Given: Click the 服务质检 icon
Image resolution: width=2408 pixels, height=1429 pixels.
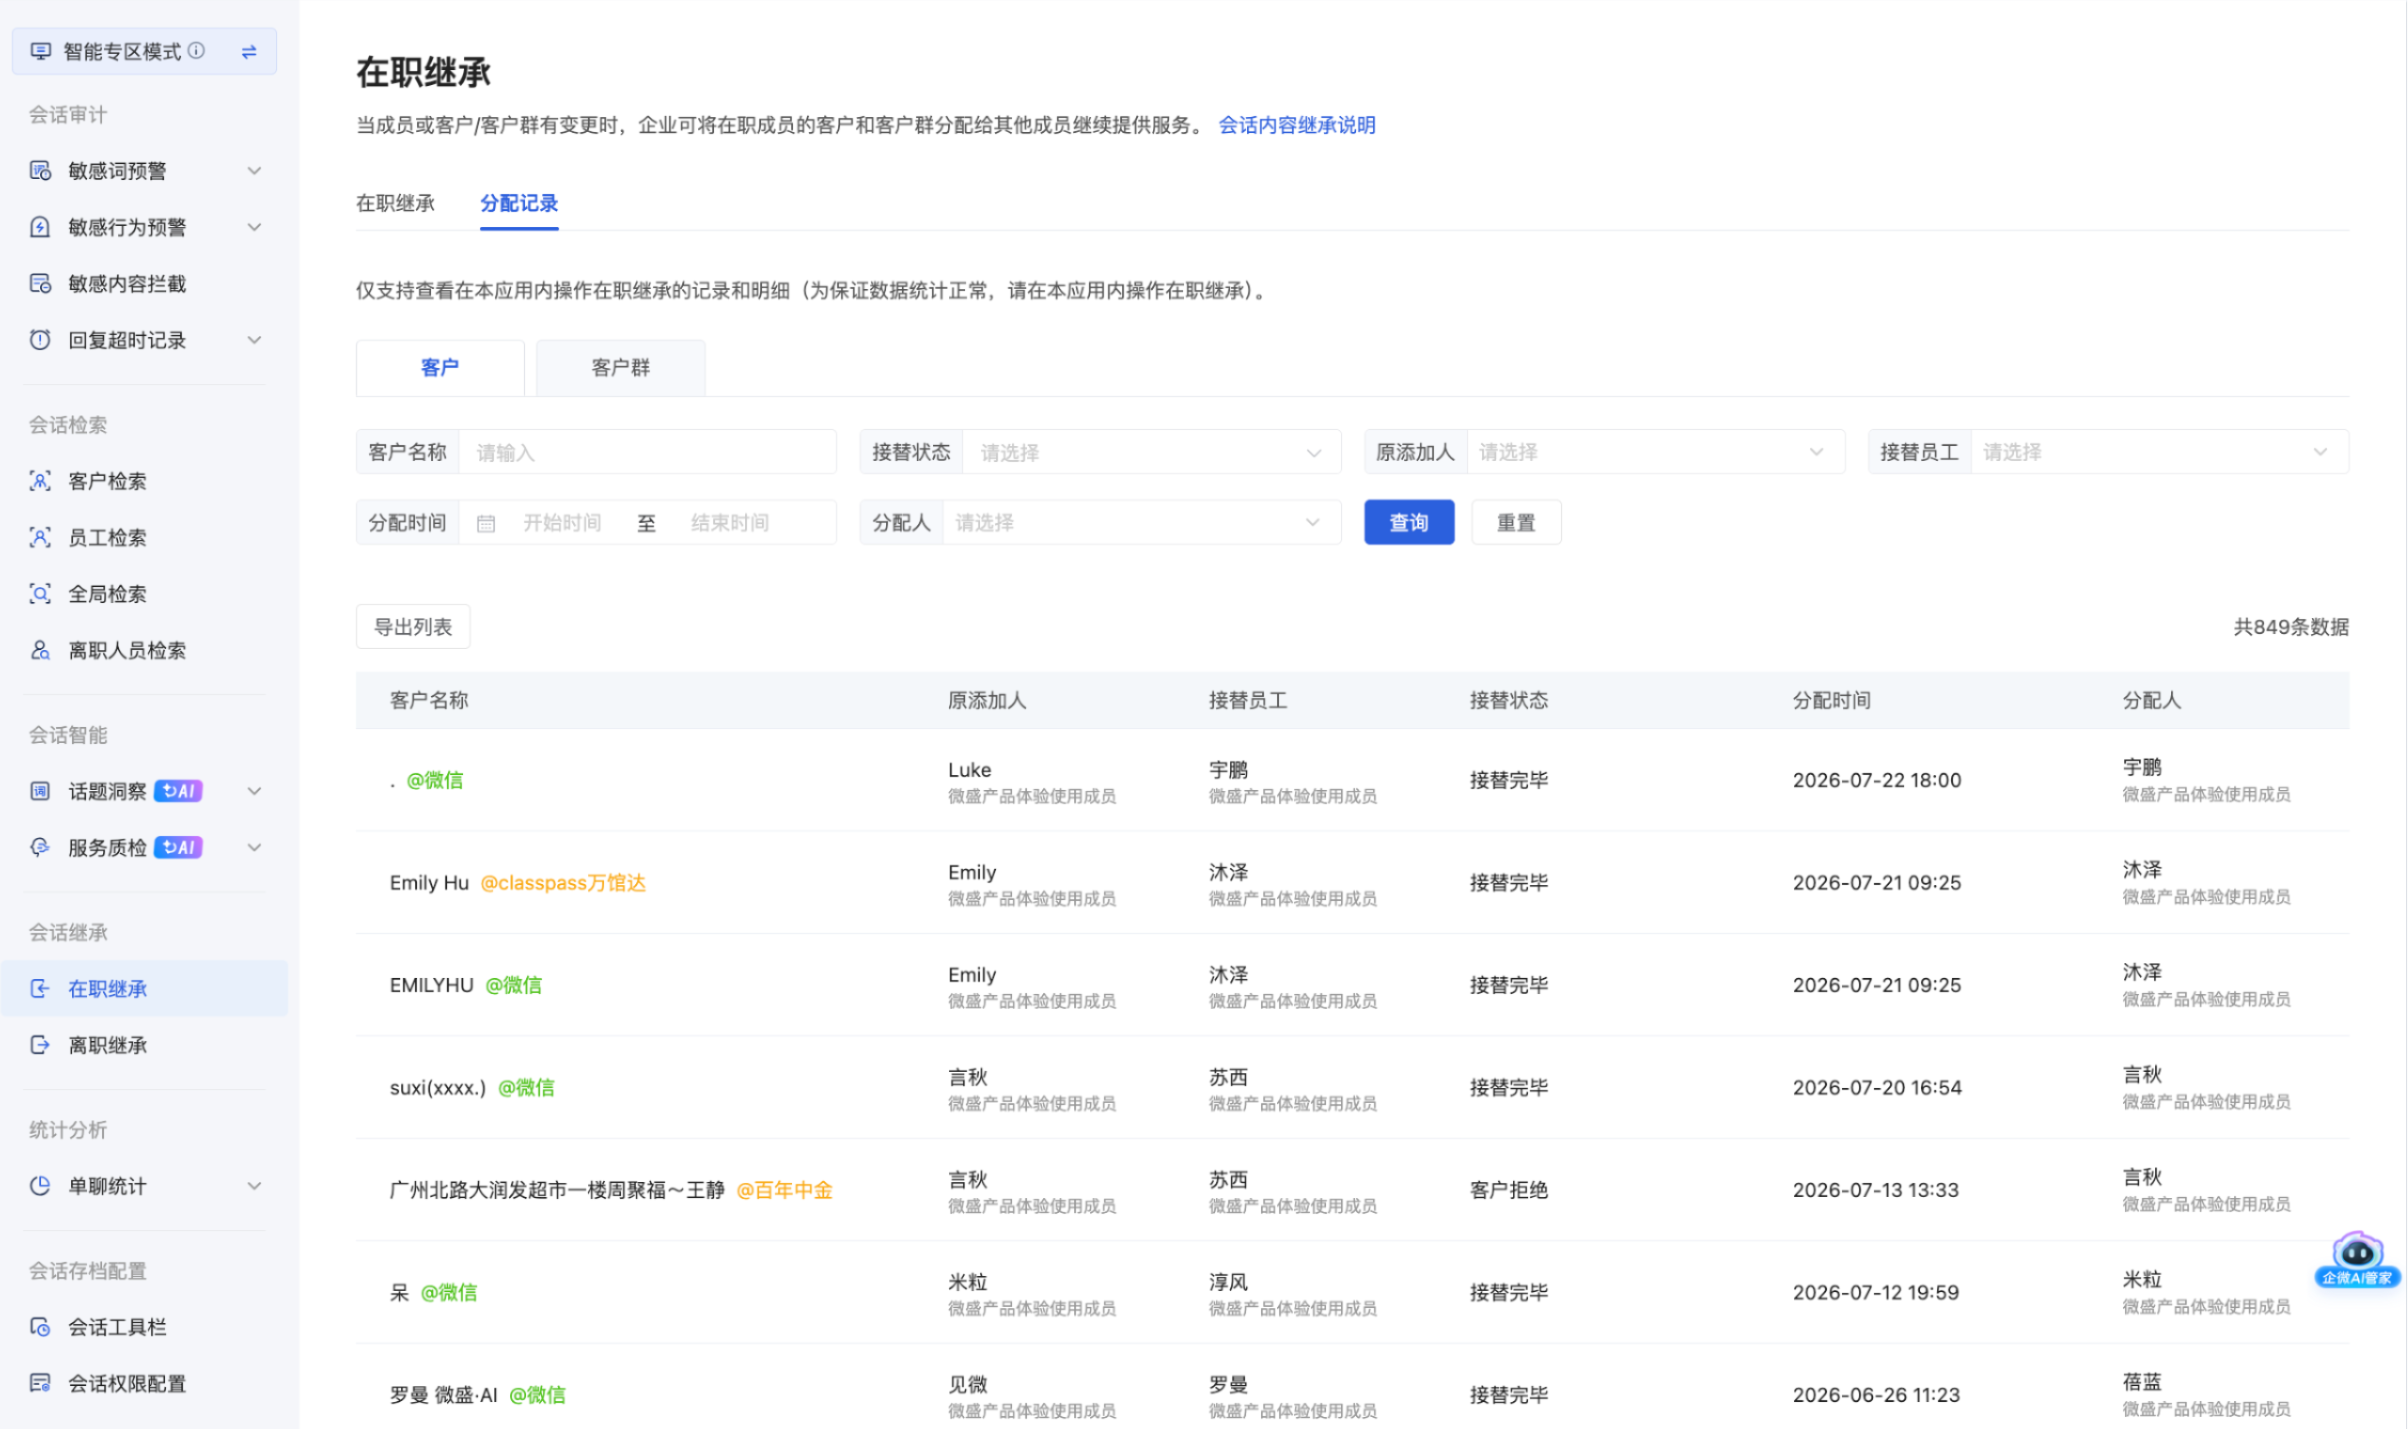Looking at the screenshot, I should 40,847.
